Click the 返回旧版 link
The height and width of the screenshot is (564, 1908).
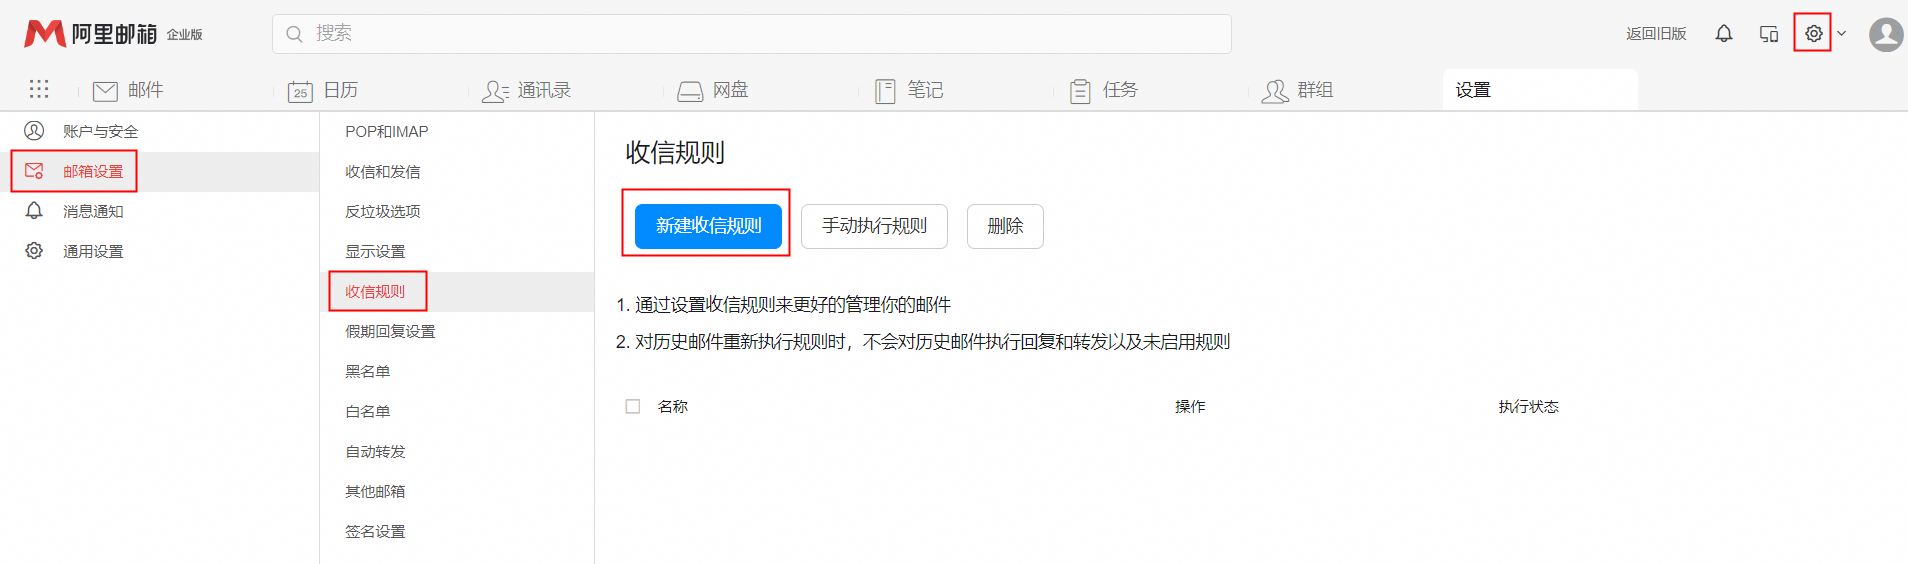tap(1656, 34)
